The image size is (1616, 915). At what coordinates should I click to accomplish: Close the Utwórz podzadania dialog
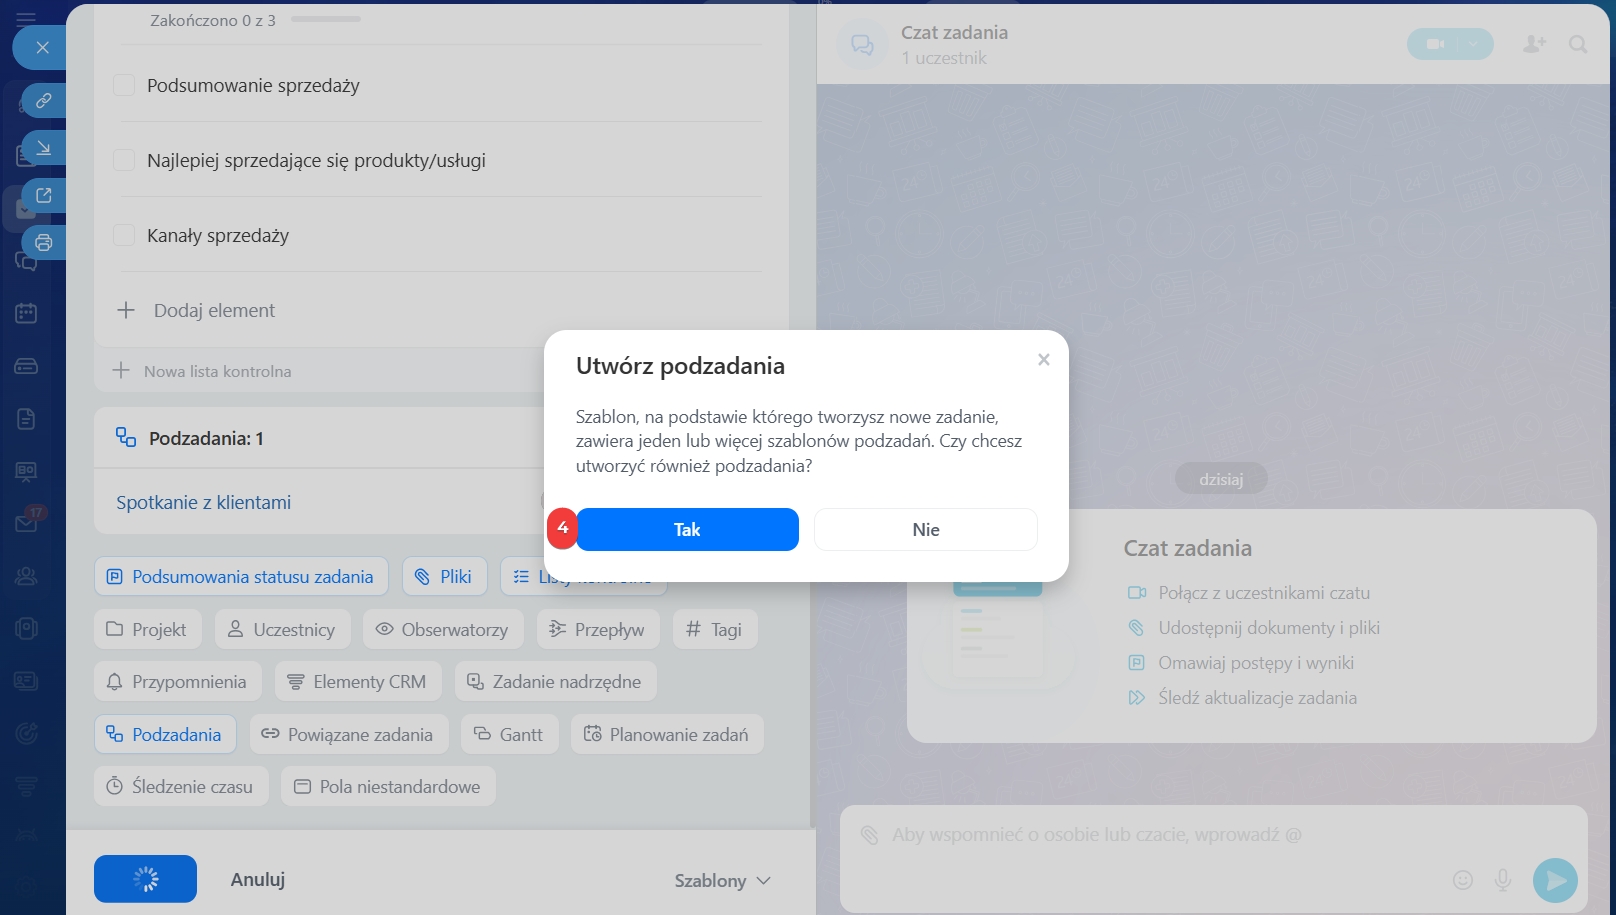click(1043, 360)
